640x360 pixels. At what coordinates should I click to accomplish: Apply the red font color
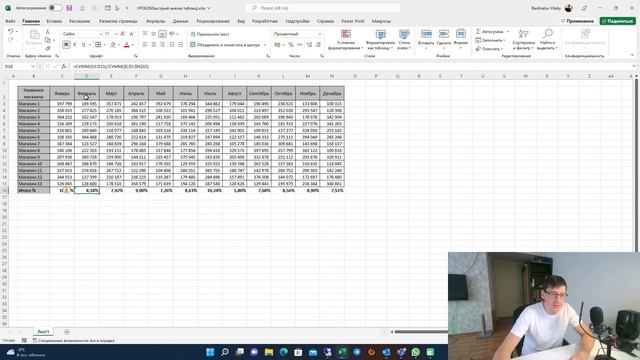click(x=127, y=44)
